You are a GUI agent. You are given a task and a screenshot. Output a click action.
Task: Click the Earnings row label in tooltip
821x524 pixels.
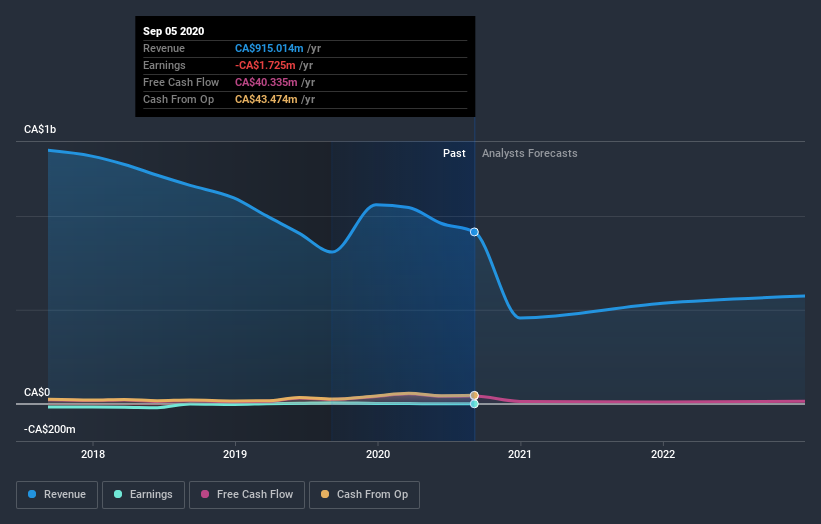click(x=164, y=65)
